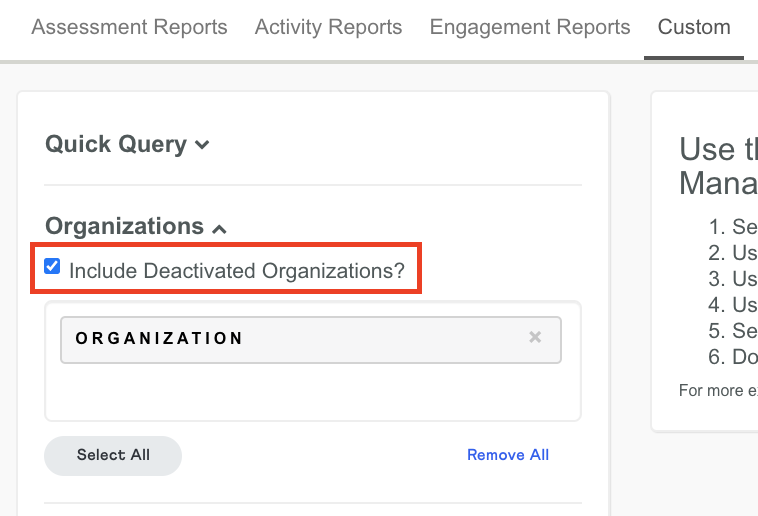Open the Assessment Reports tab
The image size is (758, 516).
(129, 27)
